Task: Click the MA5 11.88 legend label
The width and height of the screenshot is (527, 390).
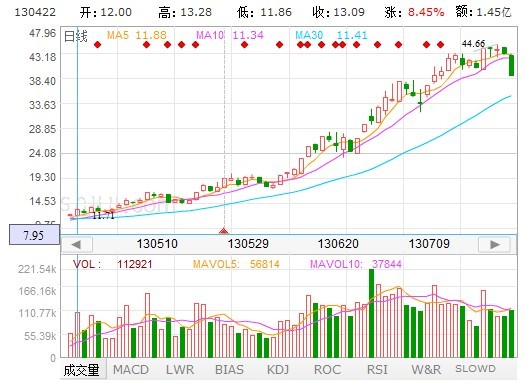Action: [136, 35]
